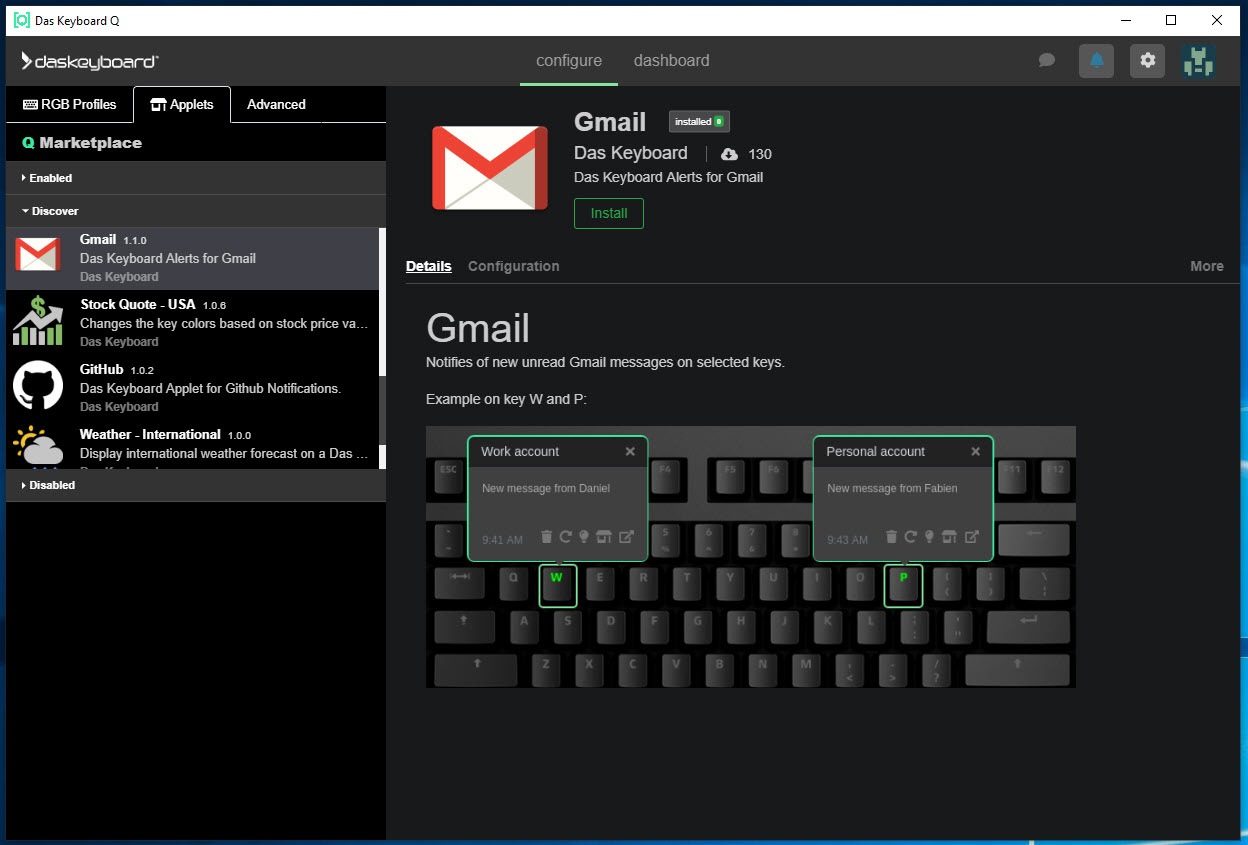Click the cloud download count icon
This screenshot has width=1248, height=845.
(729, 154)
